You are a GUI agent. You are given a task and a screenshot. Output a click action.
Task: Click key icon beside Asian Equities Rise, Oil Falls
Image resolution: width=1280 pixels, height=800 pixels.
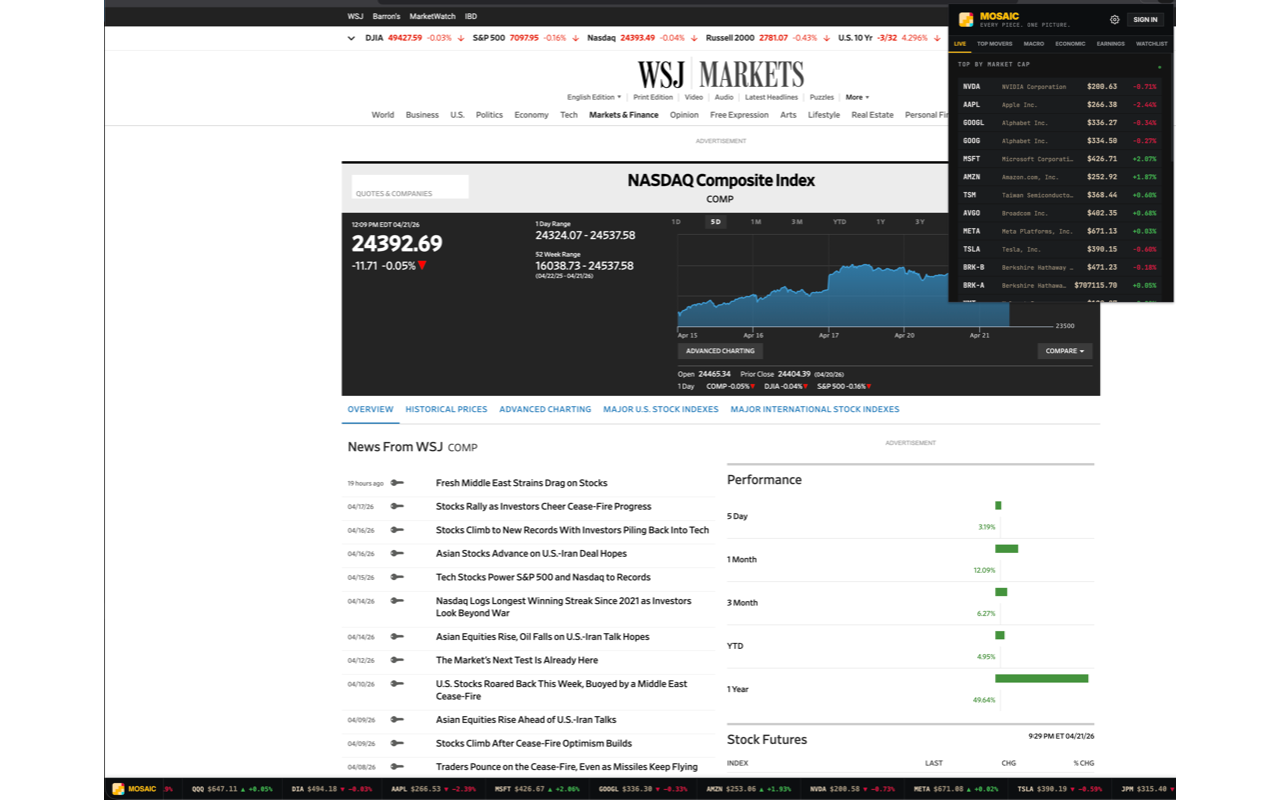[x=397, y=636]
